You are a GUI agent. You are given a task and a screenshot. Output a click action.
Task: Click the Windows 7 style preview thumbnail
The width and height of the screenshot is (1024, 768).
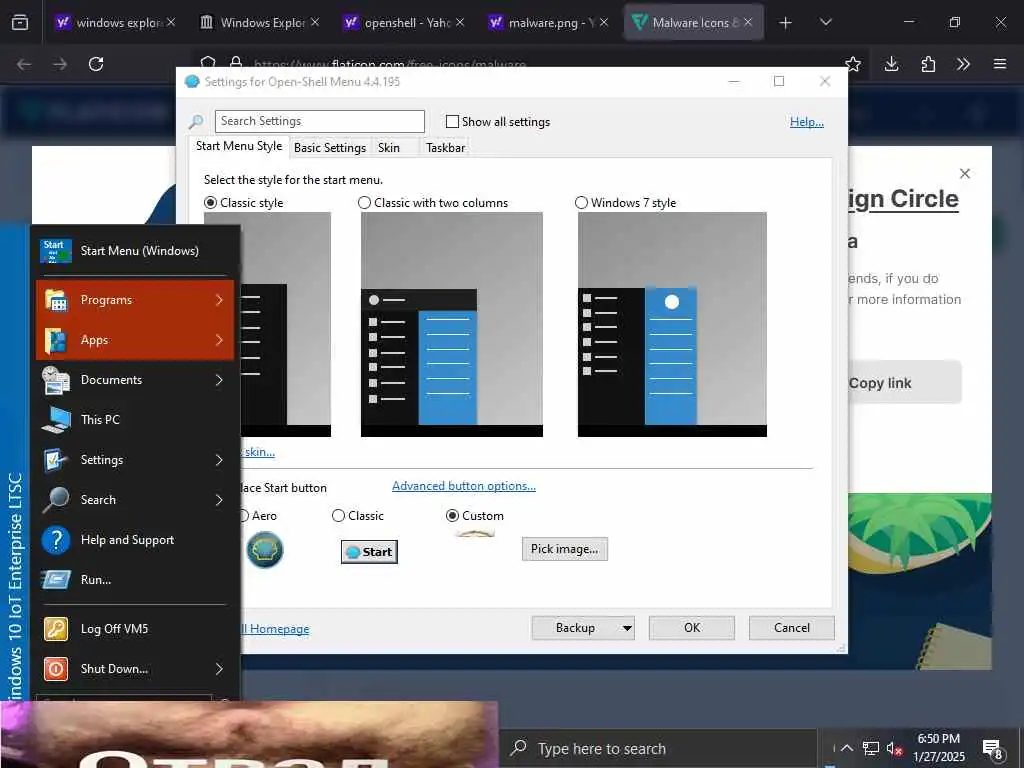(x=672, y=324)
